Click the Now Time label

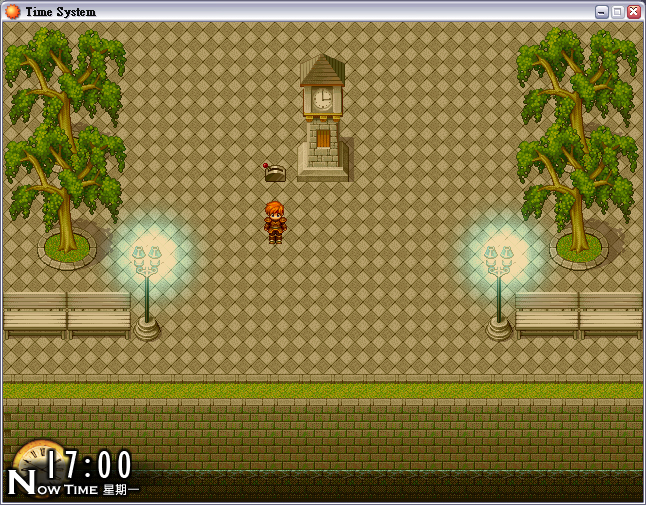[x=53, y=483]
